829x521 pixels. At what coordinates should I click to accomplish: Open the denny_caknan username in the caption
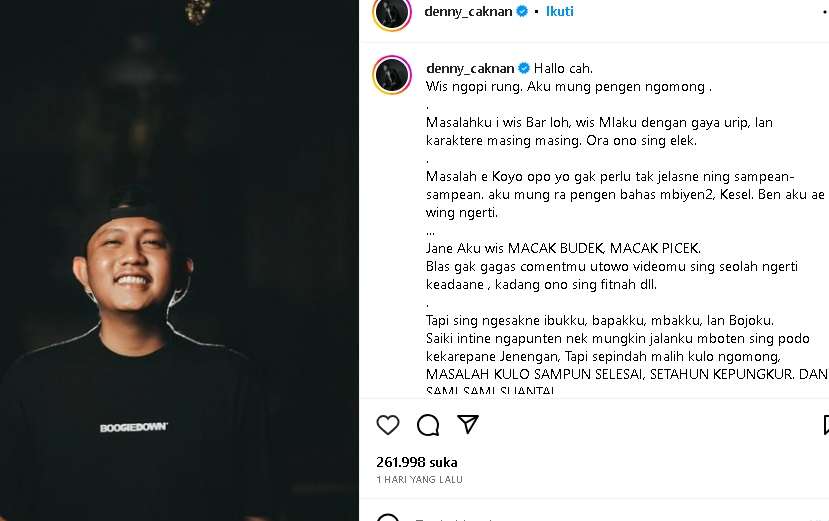(x=470, y=68)
